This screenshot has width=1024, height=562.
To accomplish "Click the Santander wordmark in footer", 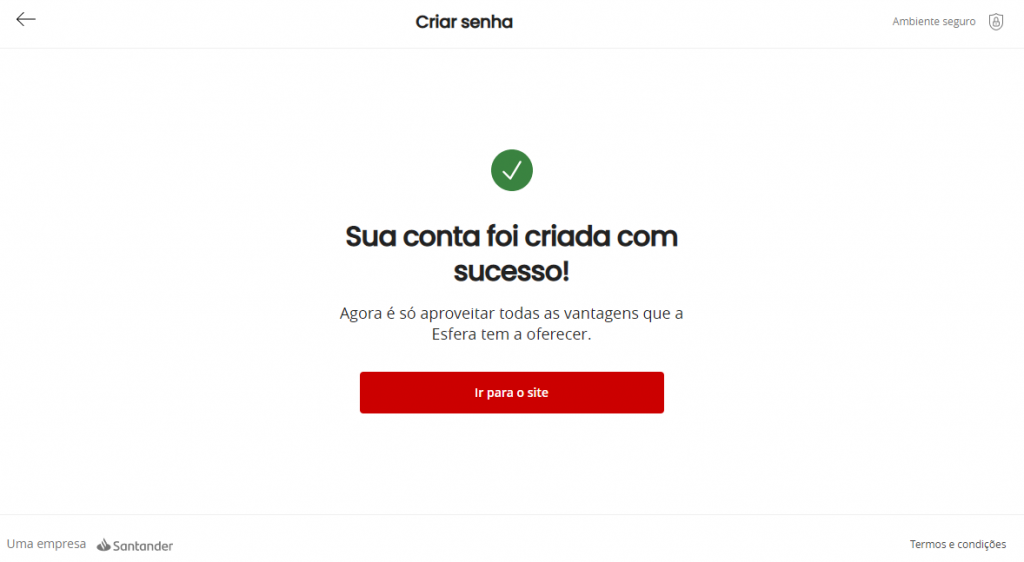I will [142, 546].
